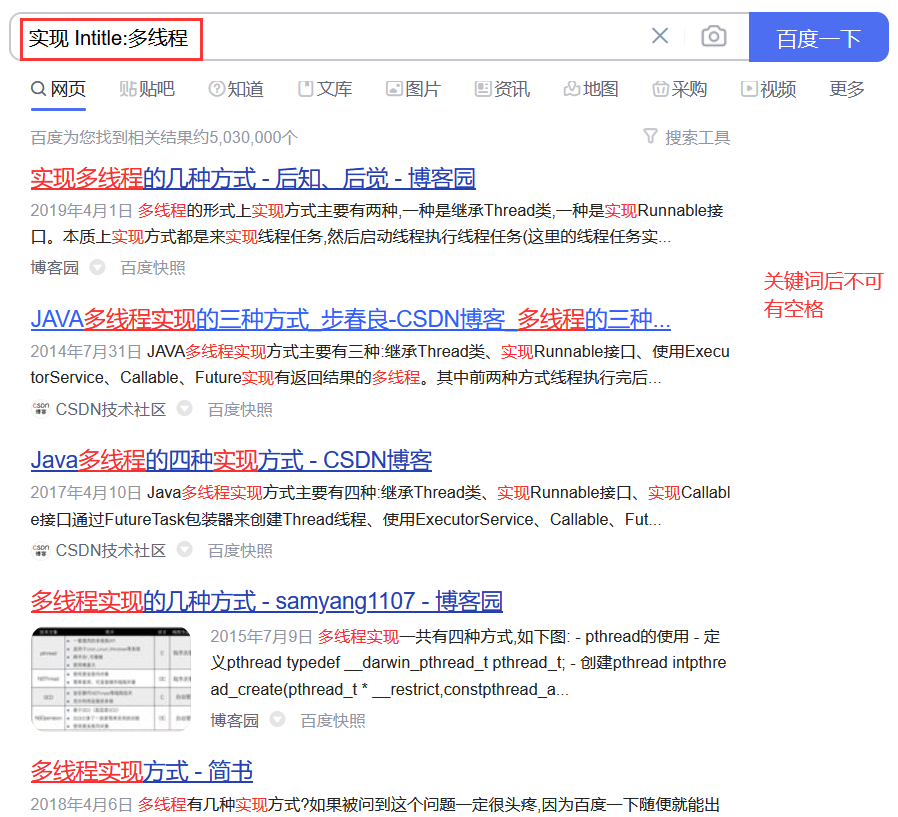Switch to the 贴吧 tab

pyautogui.click(x=147, y=89)
